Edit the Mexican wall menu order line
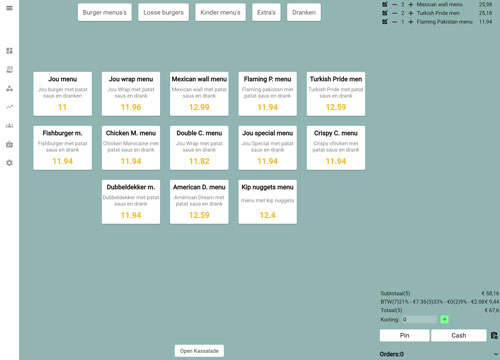Viewport: 500px width, 360px height. tap(385, 4)
